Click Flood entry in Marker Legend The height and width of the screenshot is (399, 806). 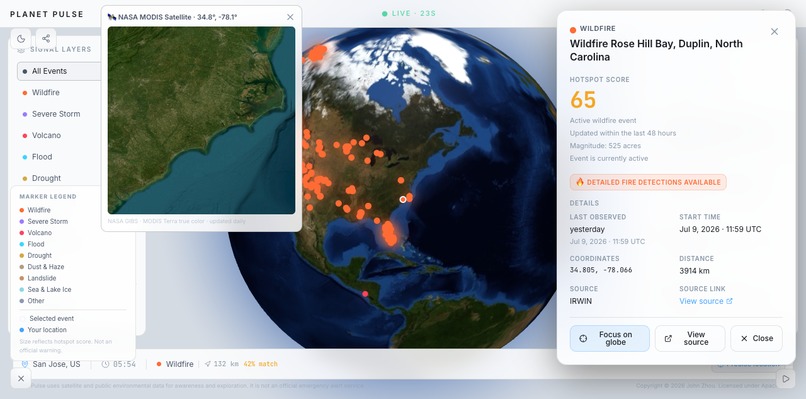click(x=32, y=244)
